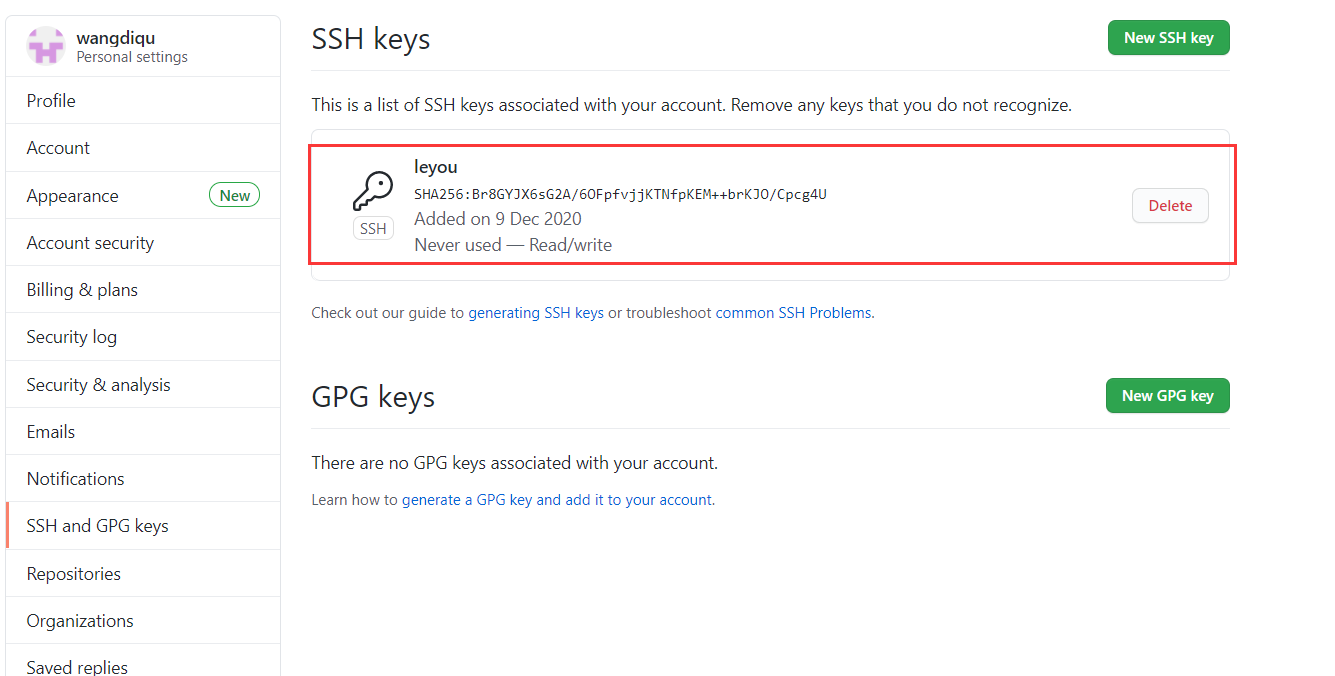The image size is (1335, 676).
Task: Open the Profile settings page
Action: 51,101
